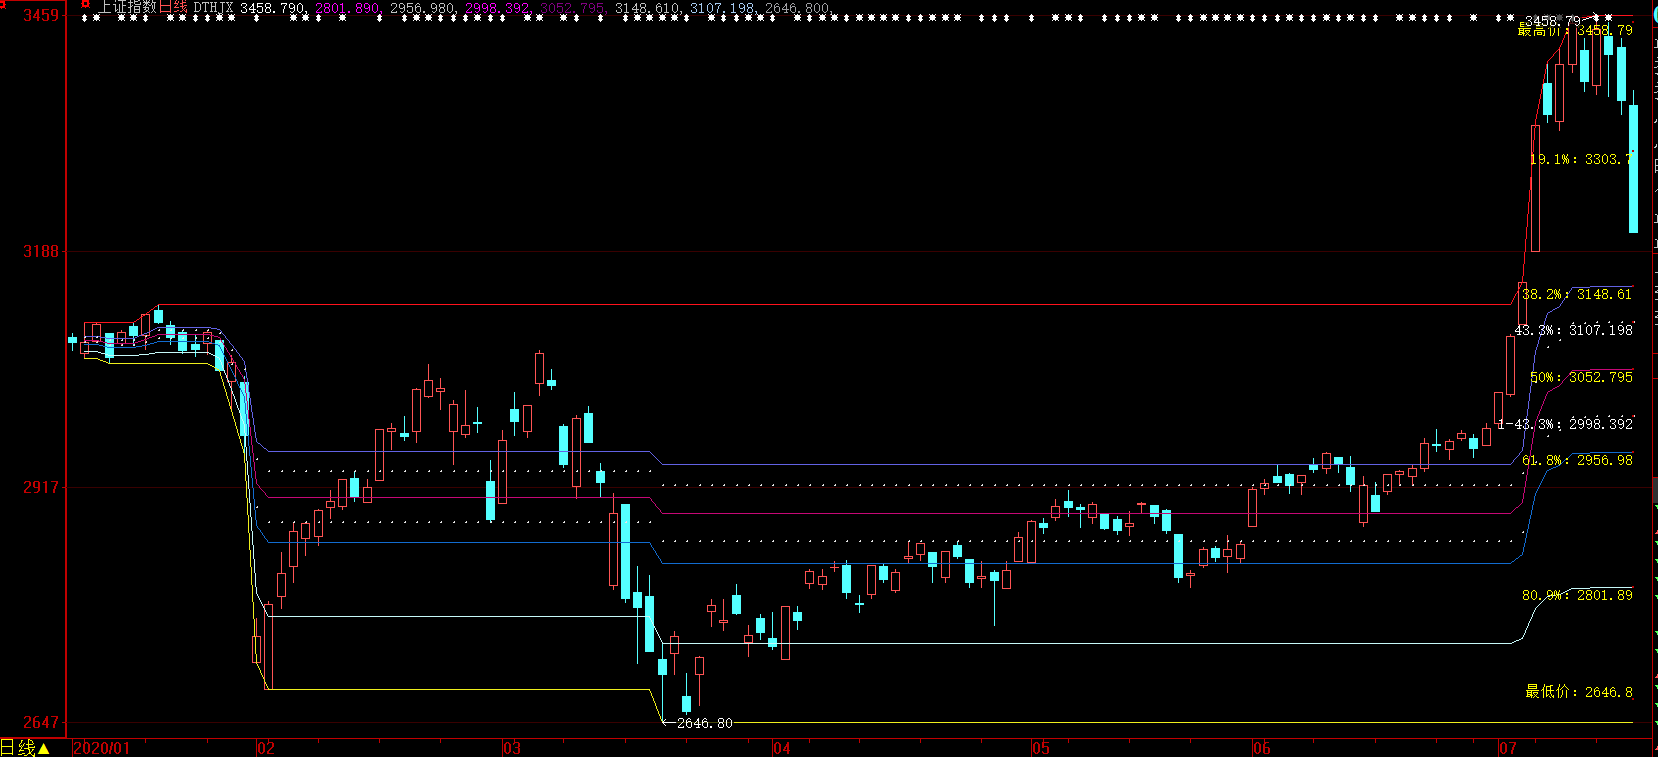Click the blue header value 3107.198
This screenshot has height=757, width=1658.
tap(723, 8)
